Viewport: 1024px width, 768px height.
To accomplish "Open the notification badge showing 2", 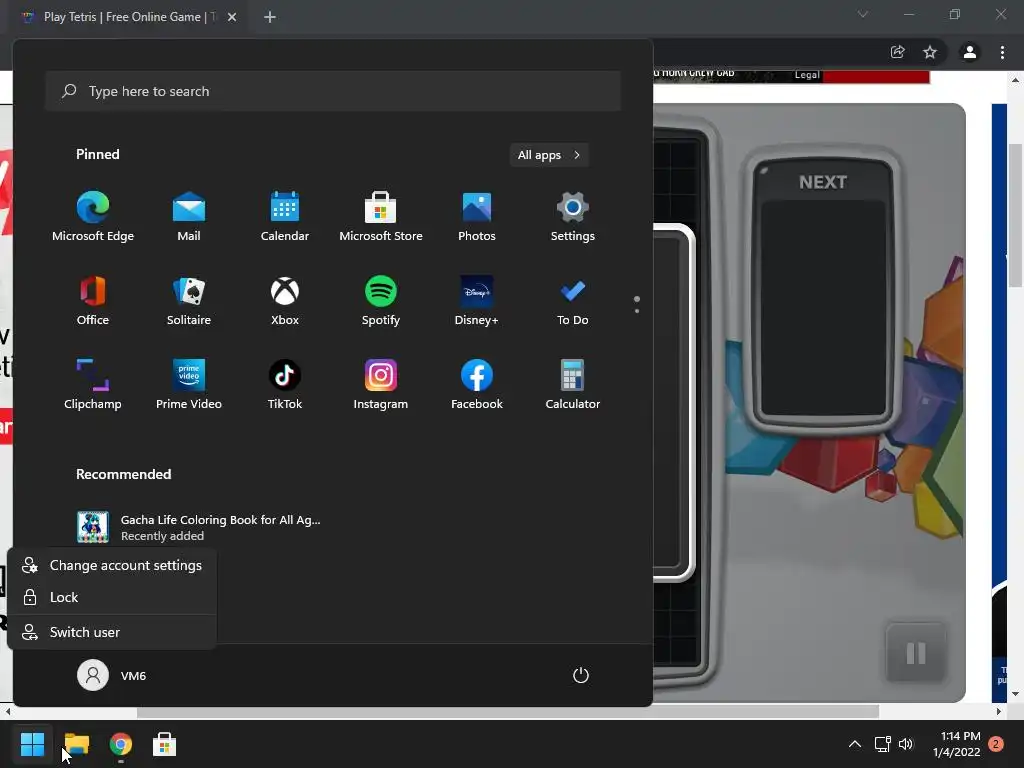I will tap(996, 744).
